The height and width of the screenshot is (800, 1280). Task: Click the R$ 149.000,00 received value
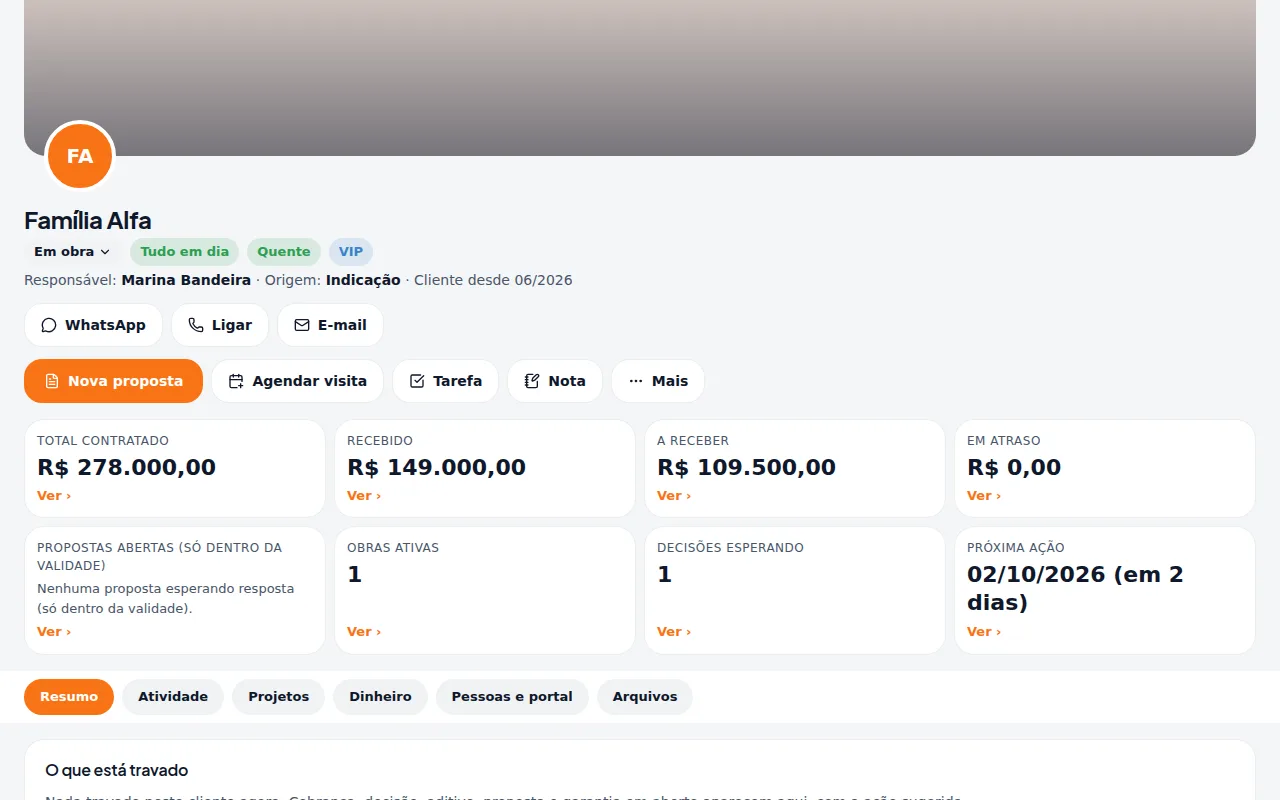click(x=437, y=467)
